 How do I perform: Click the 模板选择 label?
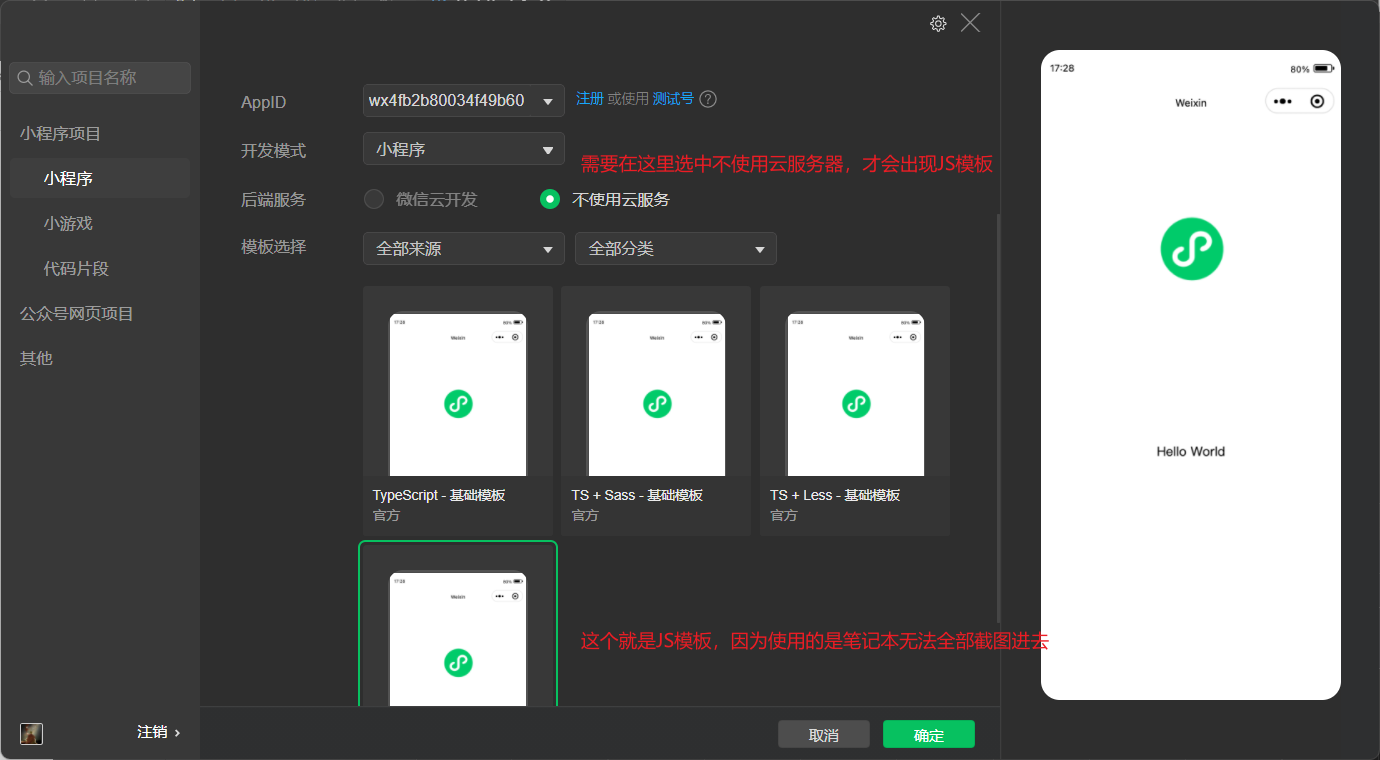273,246
